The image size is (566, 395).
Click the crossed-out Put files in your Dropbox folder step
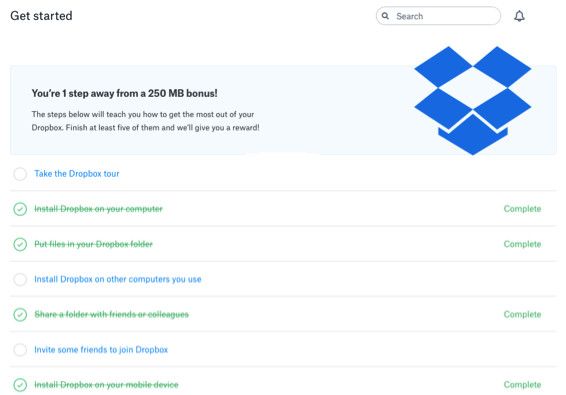pos(93,244)
